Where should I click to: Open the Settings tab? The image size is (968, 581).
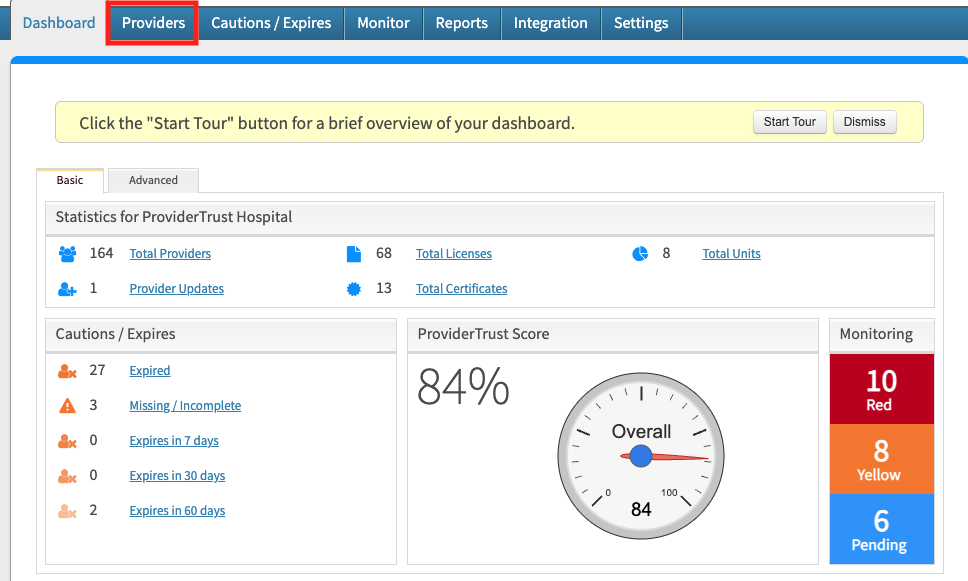[641, 23]
